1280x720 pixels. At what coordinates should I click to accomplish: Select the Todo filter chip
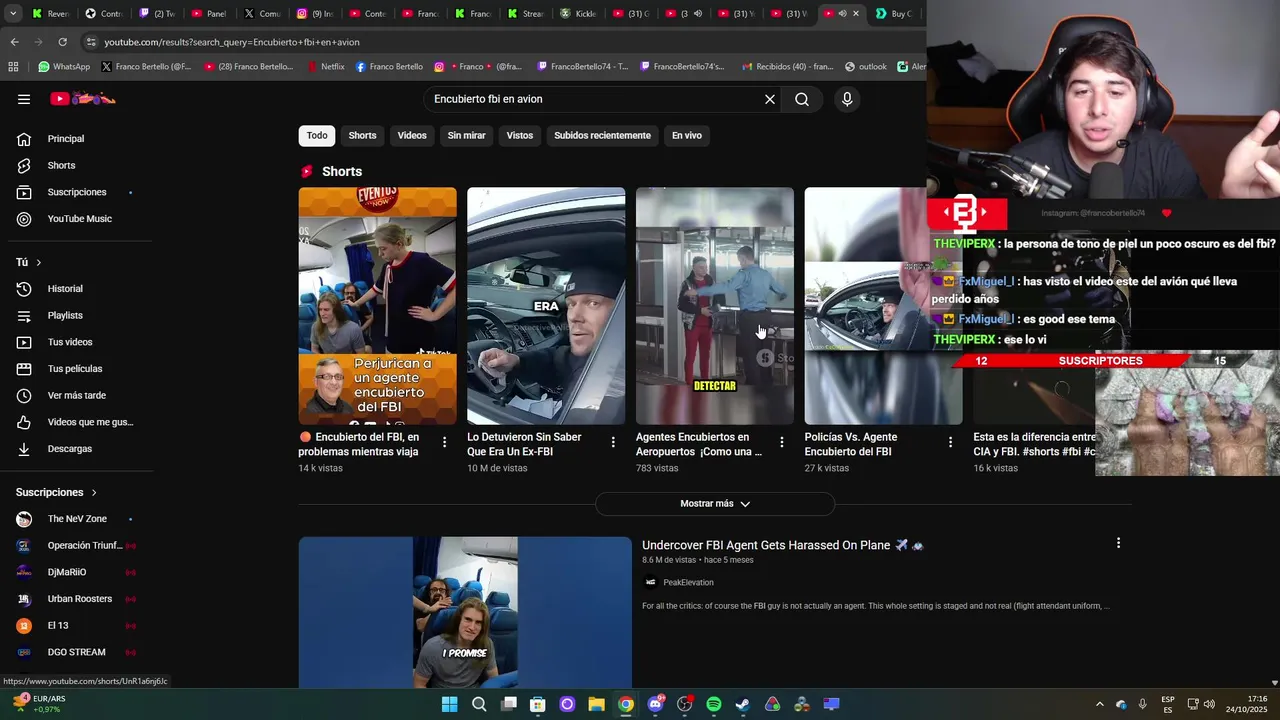coord(317,135)
